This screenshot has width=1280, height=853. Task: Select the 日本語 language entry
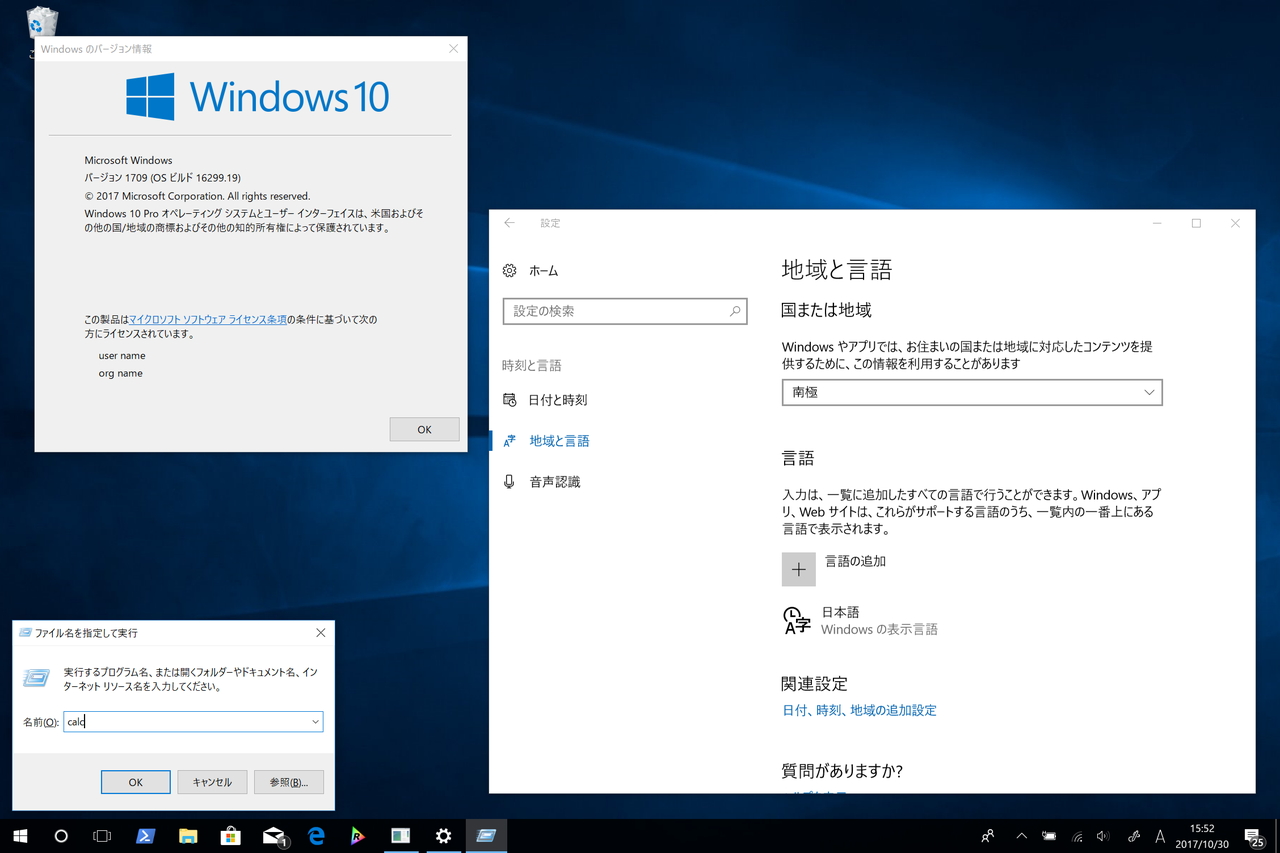861,621
